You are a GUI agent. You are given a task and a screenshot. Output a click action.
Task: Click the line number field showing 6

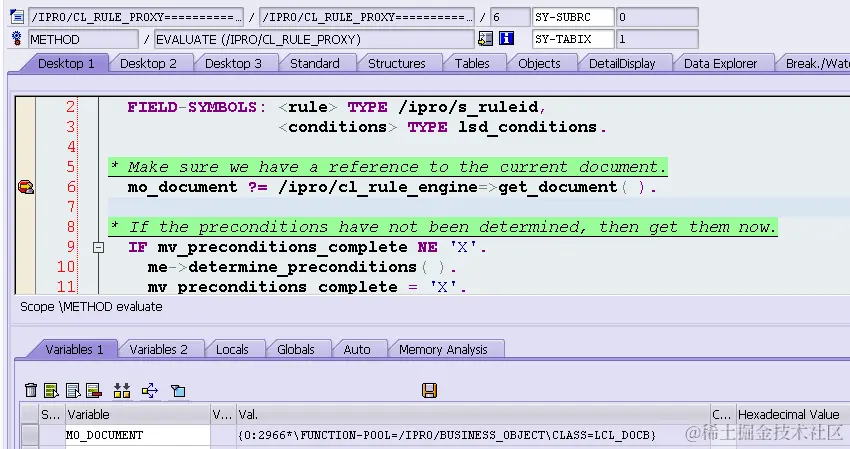click(509, 17)
